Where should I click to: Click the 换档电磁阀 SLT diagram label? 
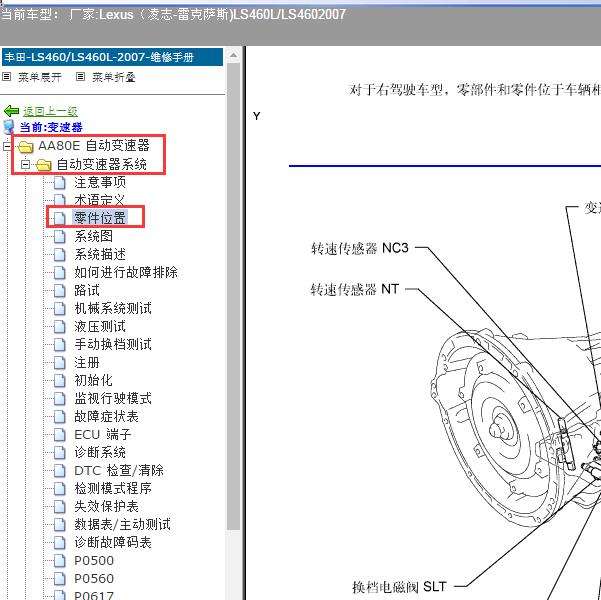pos(399,587)
